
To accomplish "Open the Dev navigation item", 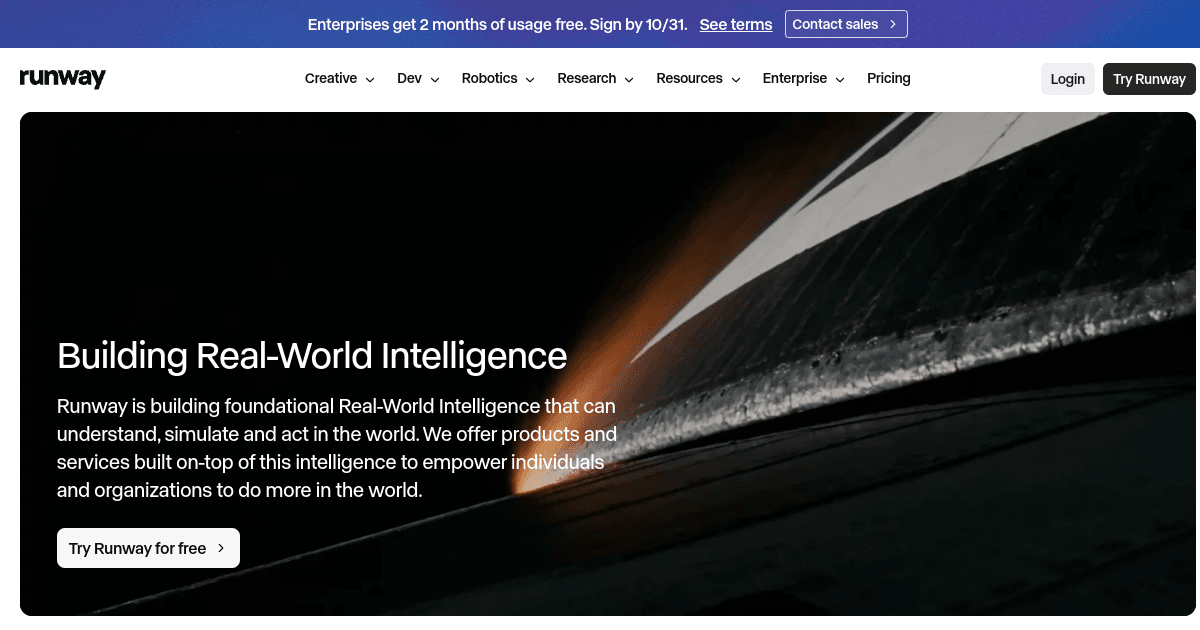I will pos(418,79).
